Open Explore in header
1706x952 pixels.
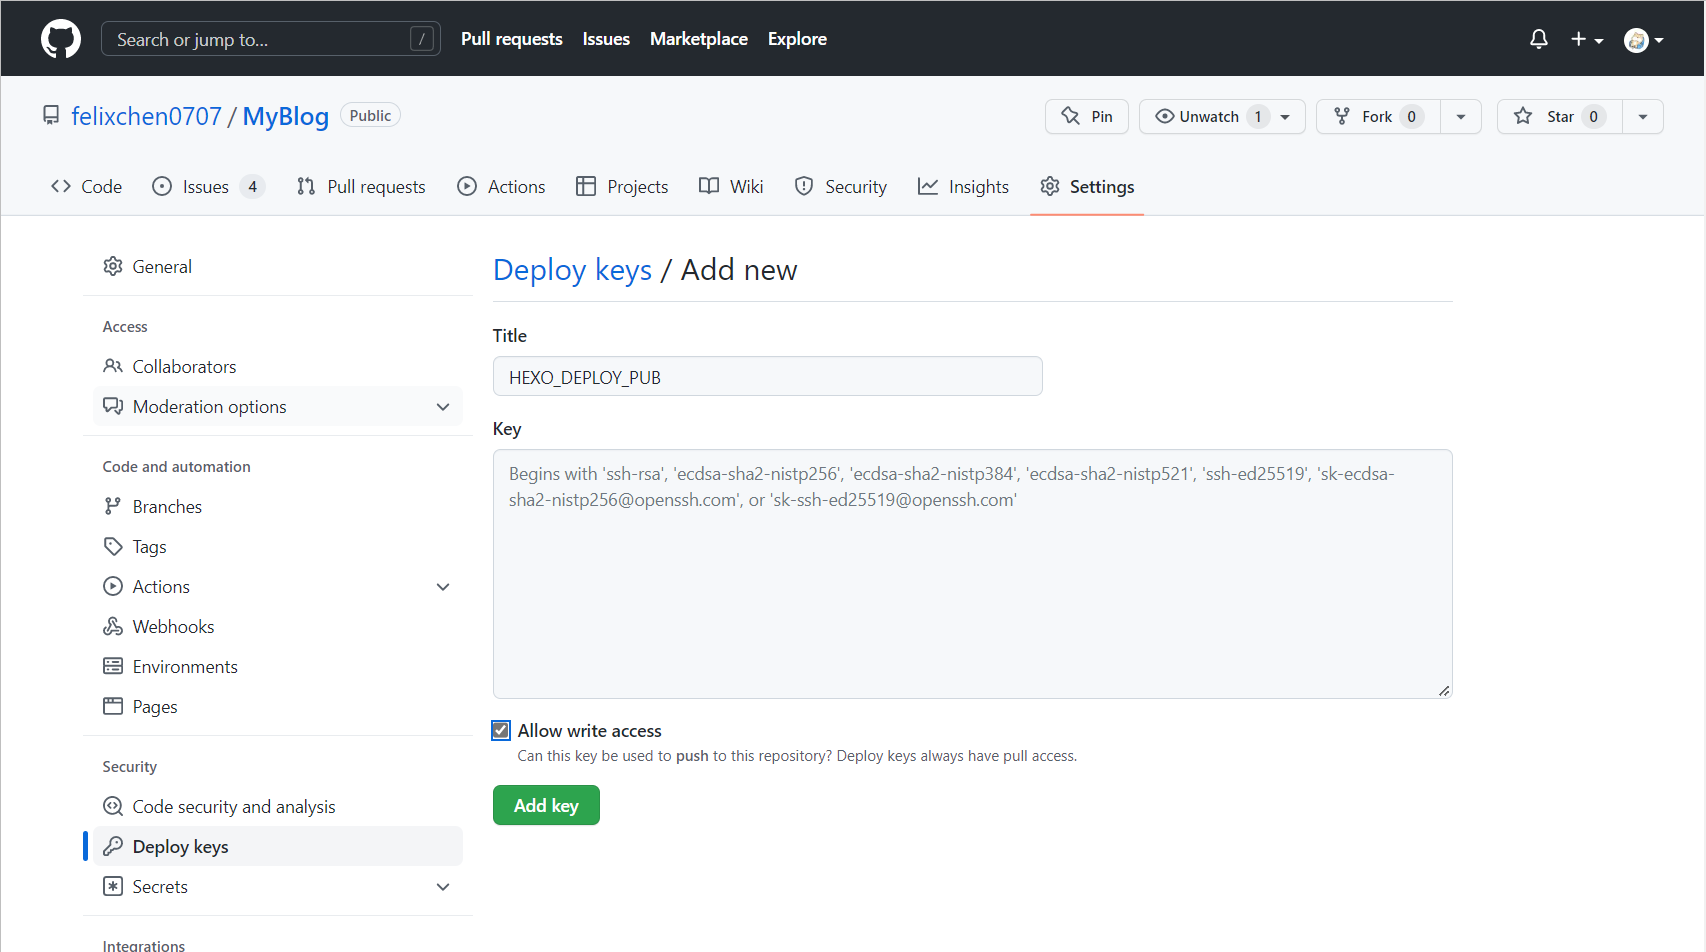[x=797, y=39]
